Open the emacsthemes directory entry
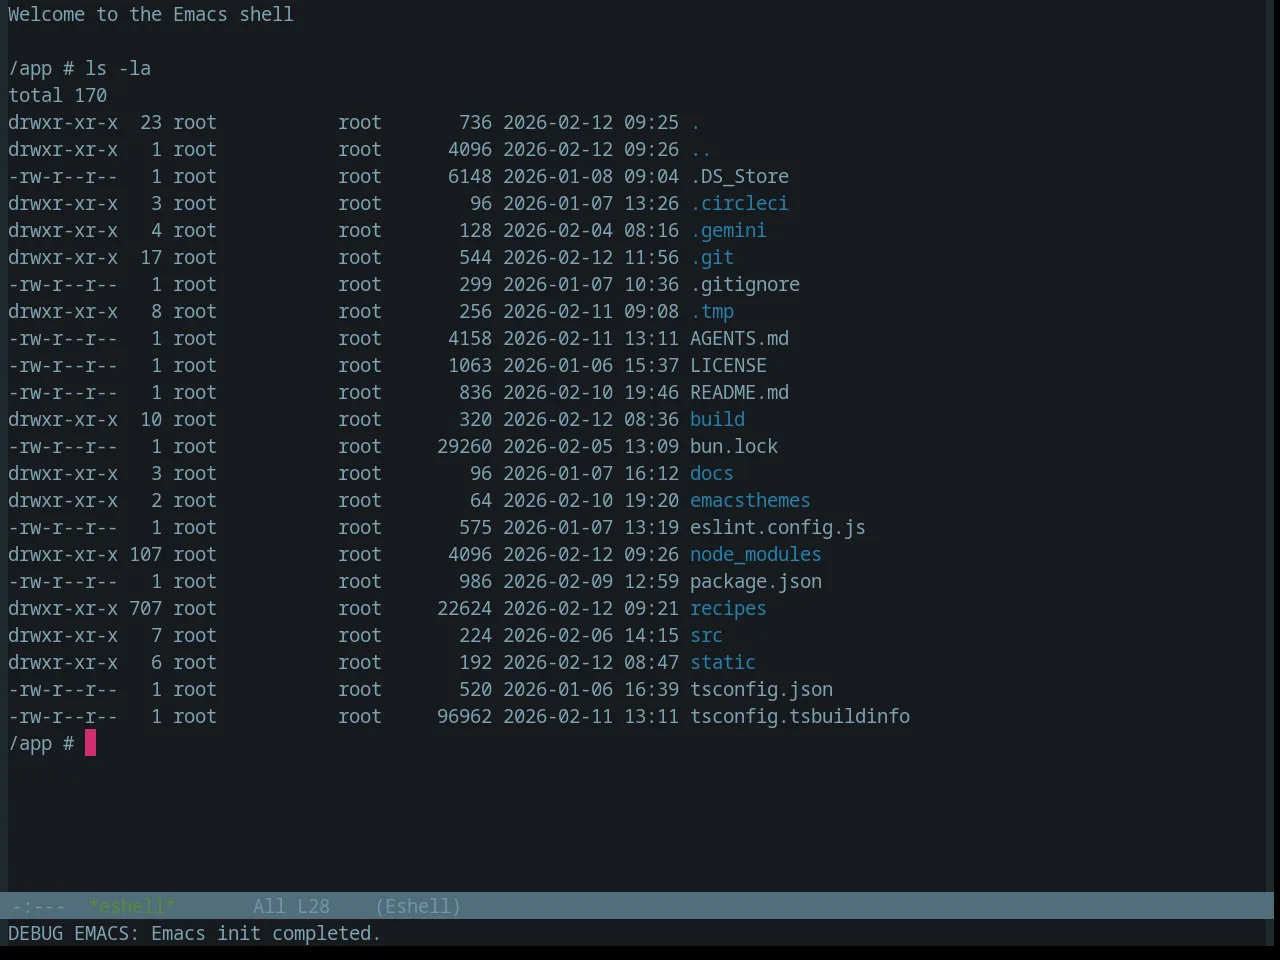The image size is (1280, 960). point(750,500)
